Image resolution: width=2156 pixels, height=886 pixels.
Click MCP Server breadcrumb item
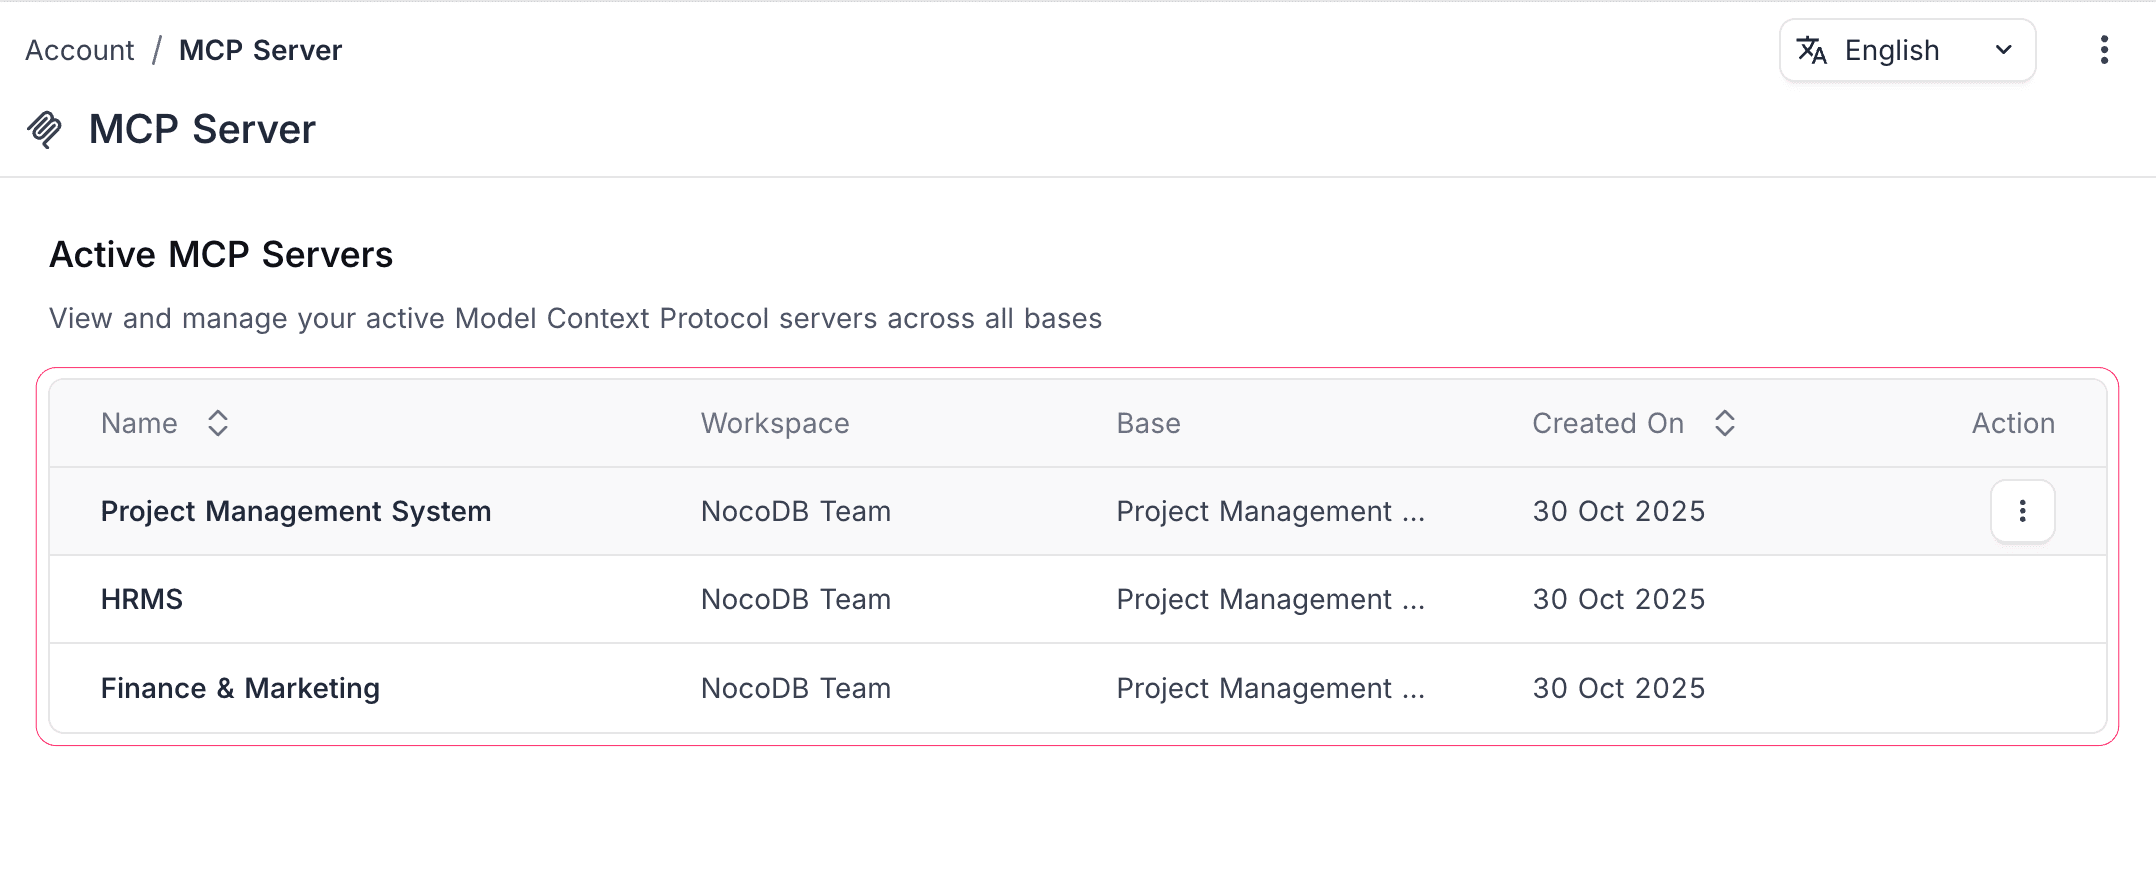pos(260,50)
